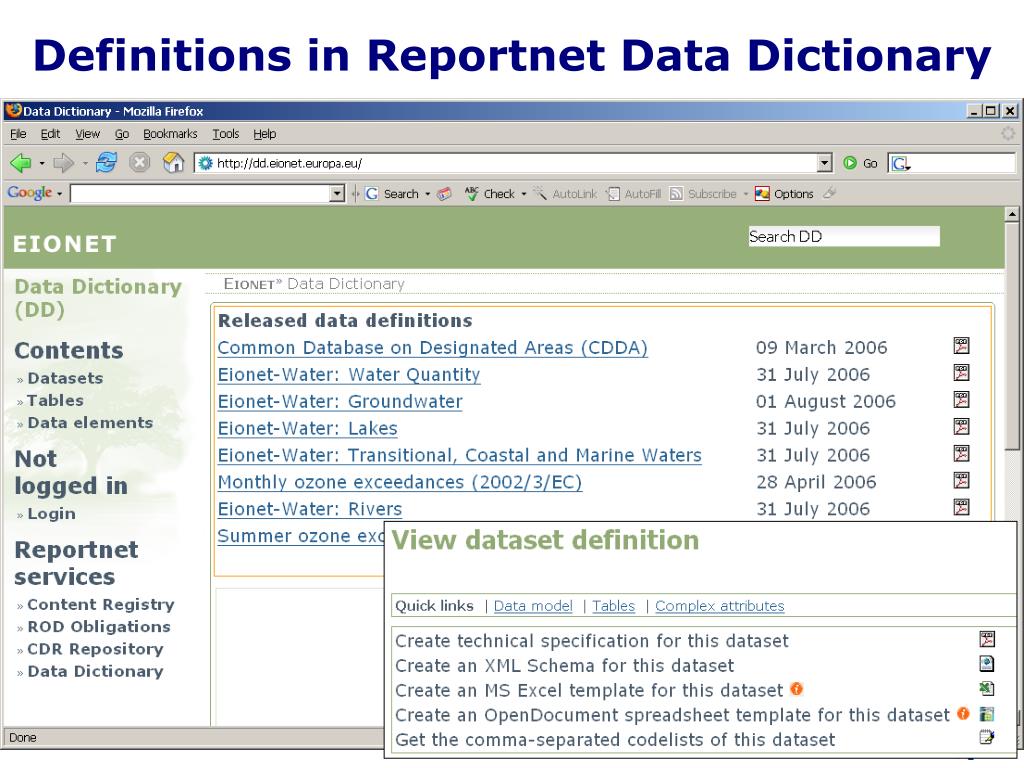The height and width of the screenshot is (768, 1024).
Task: Click the AutoFill toolbar button
Action: click(633, 194)
